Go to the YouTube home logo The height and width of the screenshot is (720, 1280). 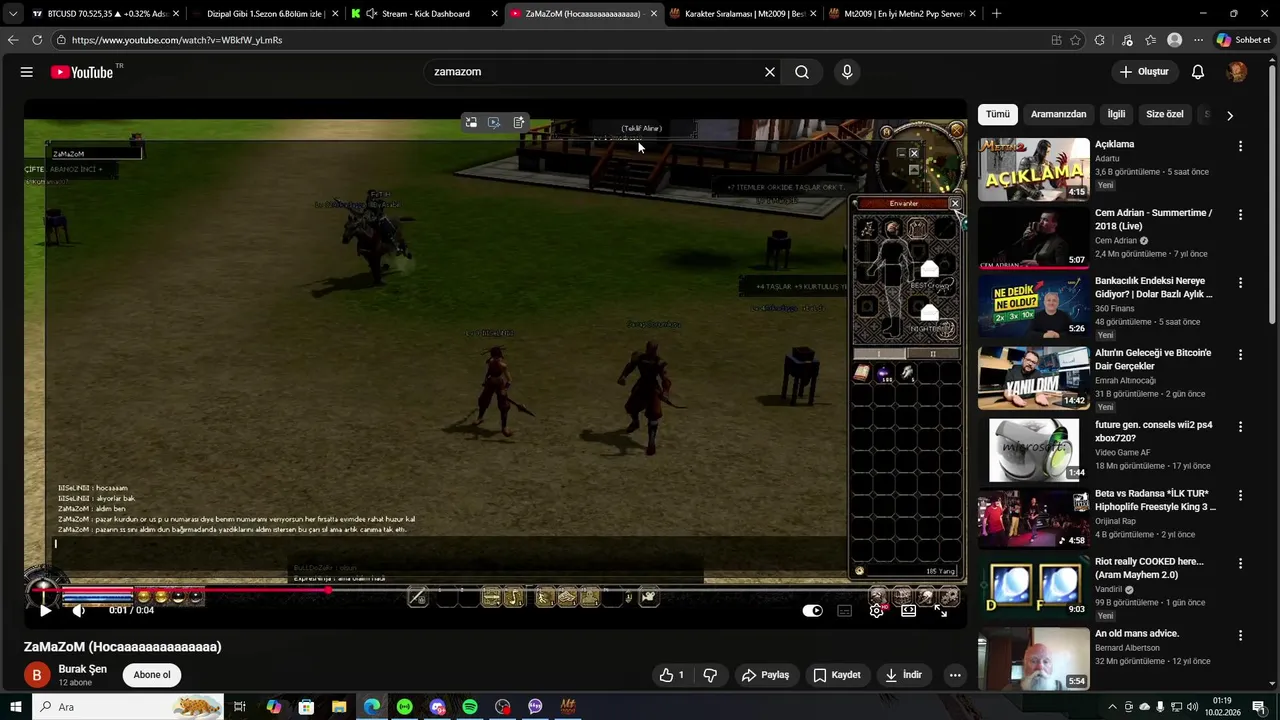(x=82, y=72)
